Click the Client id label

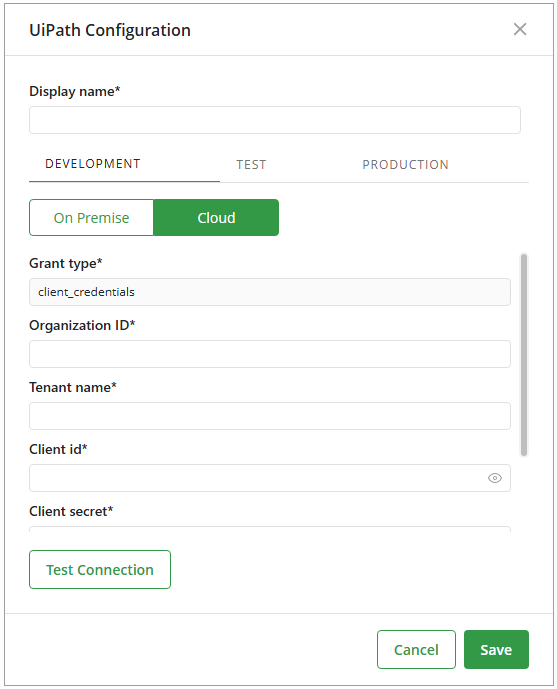[x=58, y=449]
